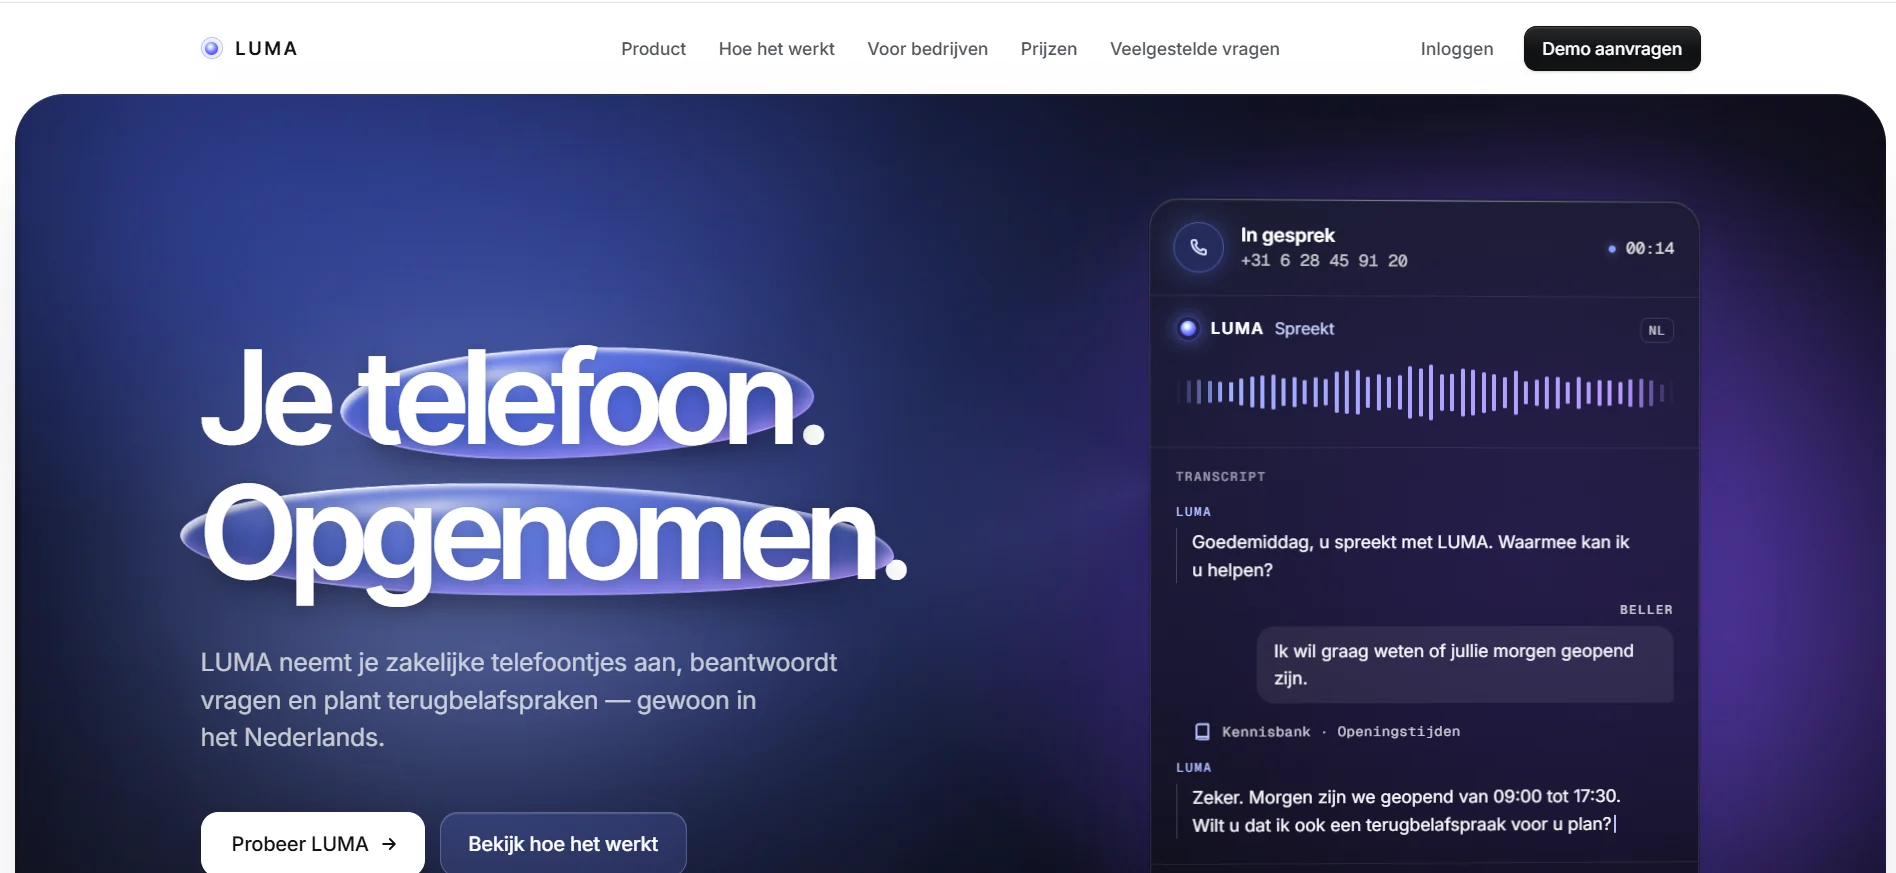Click the Demo aanvragen button
The height and width of the screenshot is (873, 1896).
tap(1611, 49)
